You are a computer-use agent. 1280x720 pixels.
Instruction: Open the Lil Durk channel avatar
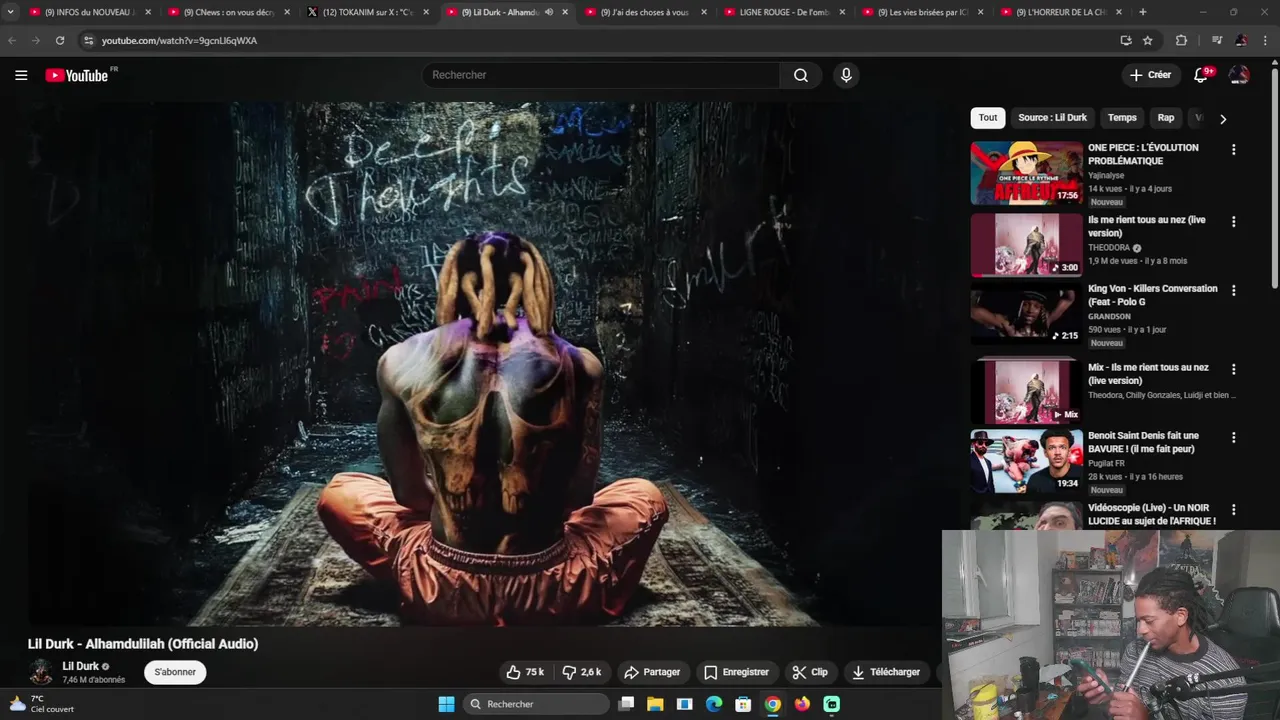point(41,672)
